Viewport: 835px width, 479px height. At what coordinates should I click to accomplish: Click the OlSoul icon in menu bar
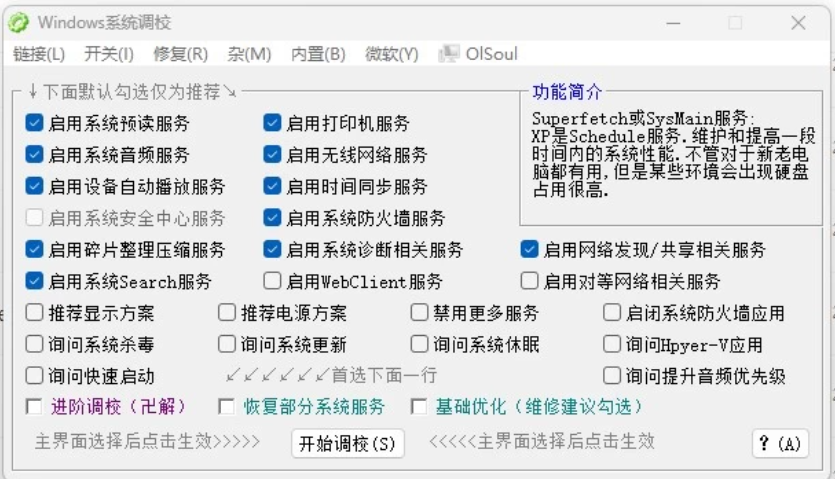tap(449, 54)
